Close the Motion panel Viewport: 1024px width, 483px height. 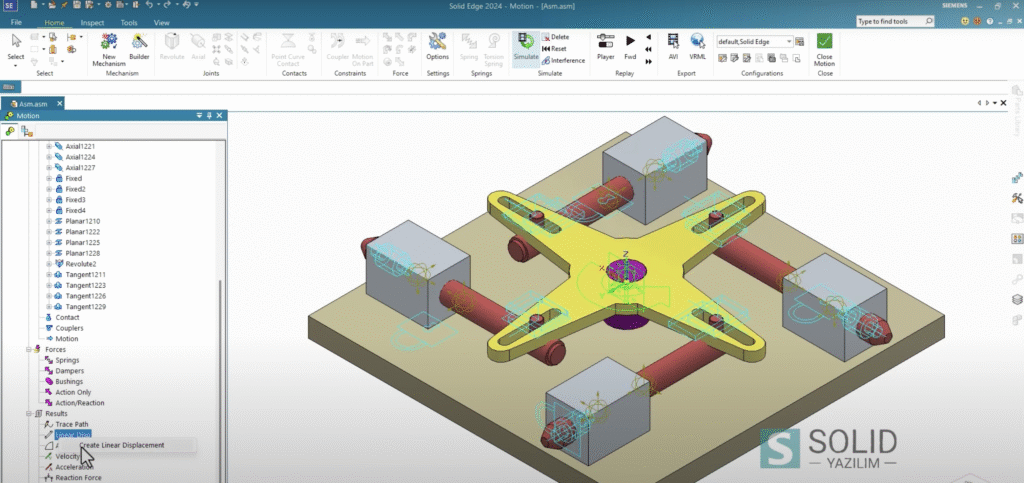(219, 116)
